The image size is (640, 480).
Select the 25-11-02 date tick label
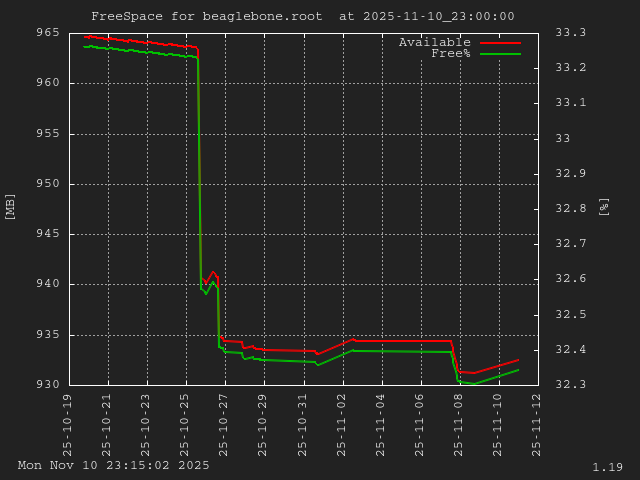pyautogui.click(x=343, y=423)
